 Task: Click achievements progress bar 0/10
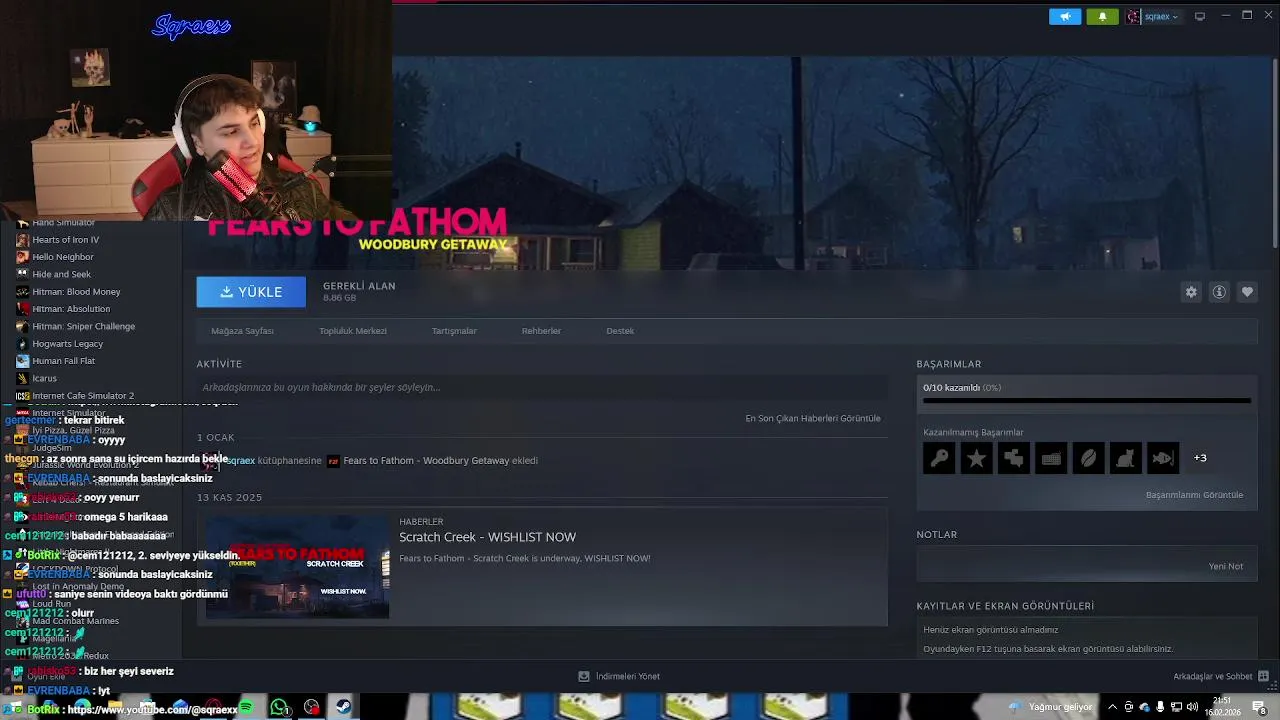(x=1087, y=401)
